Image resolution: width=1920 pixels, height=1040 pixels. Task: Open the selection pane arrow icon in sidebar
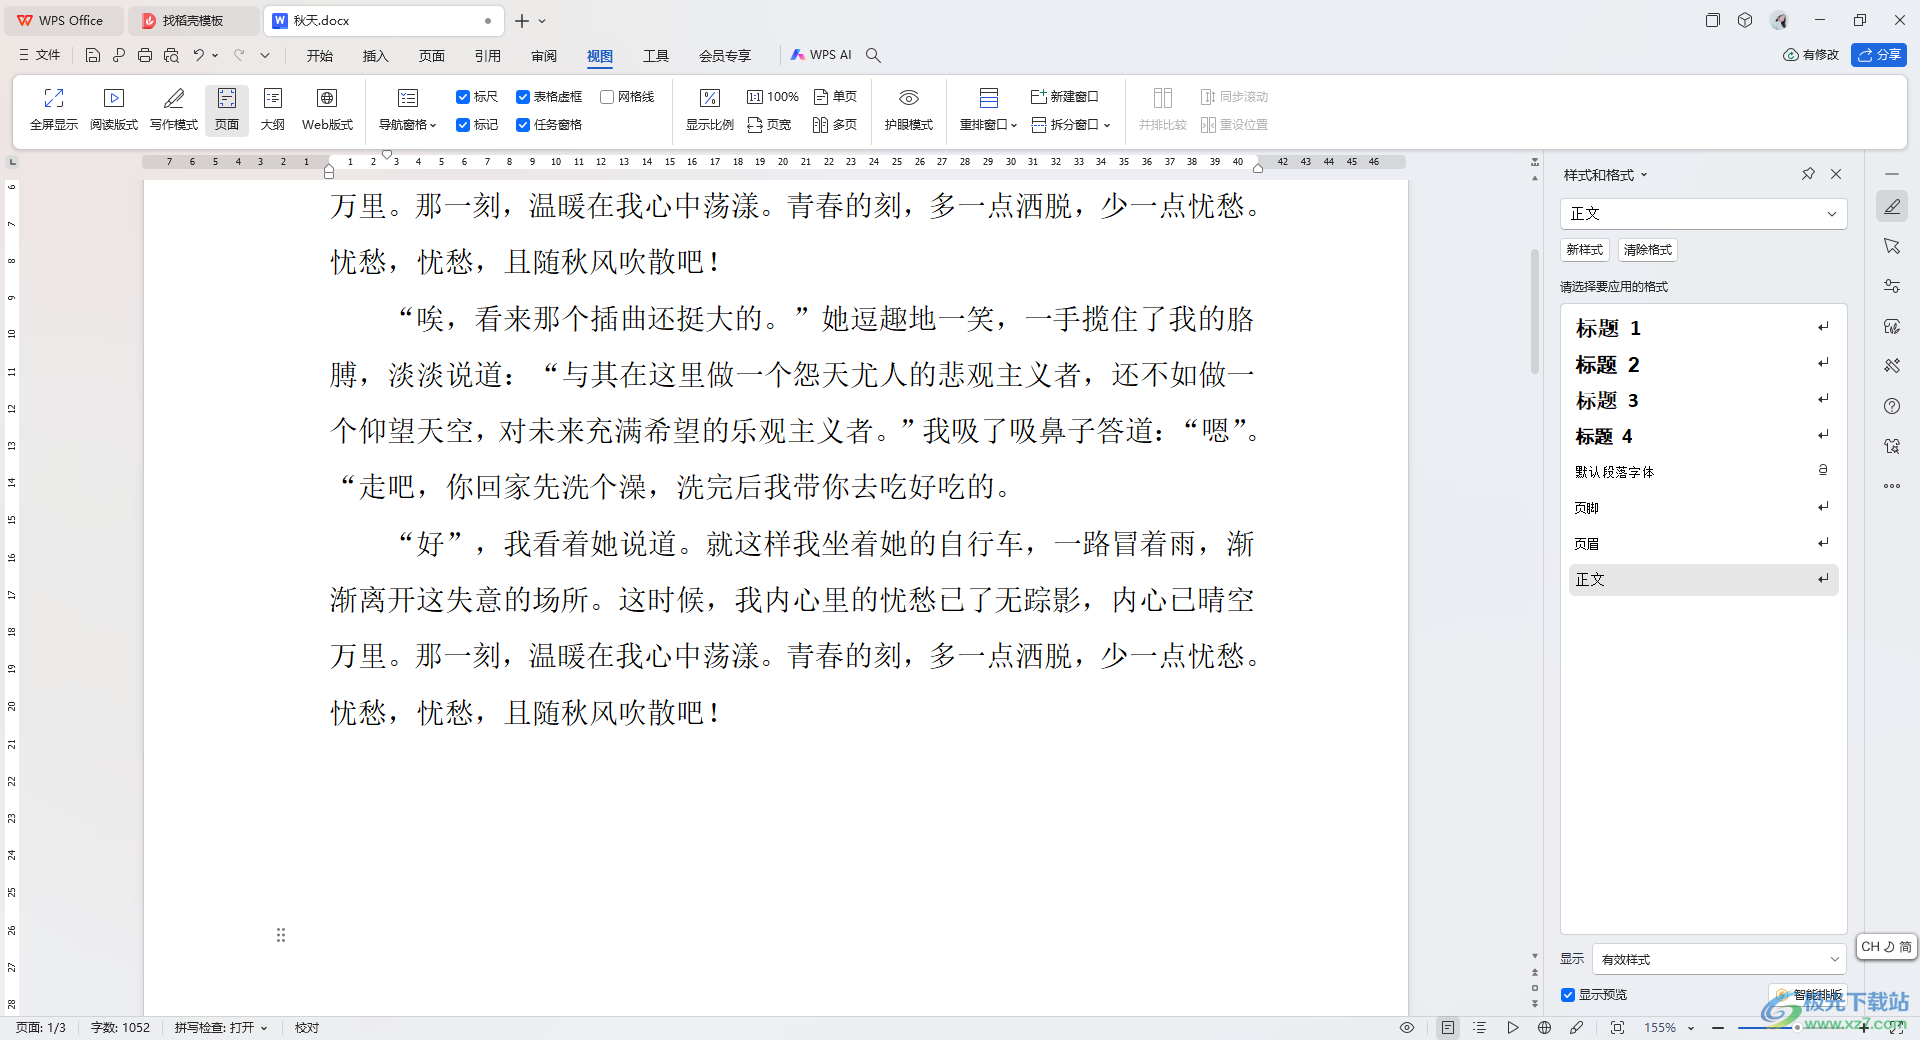pos(1892,246)
